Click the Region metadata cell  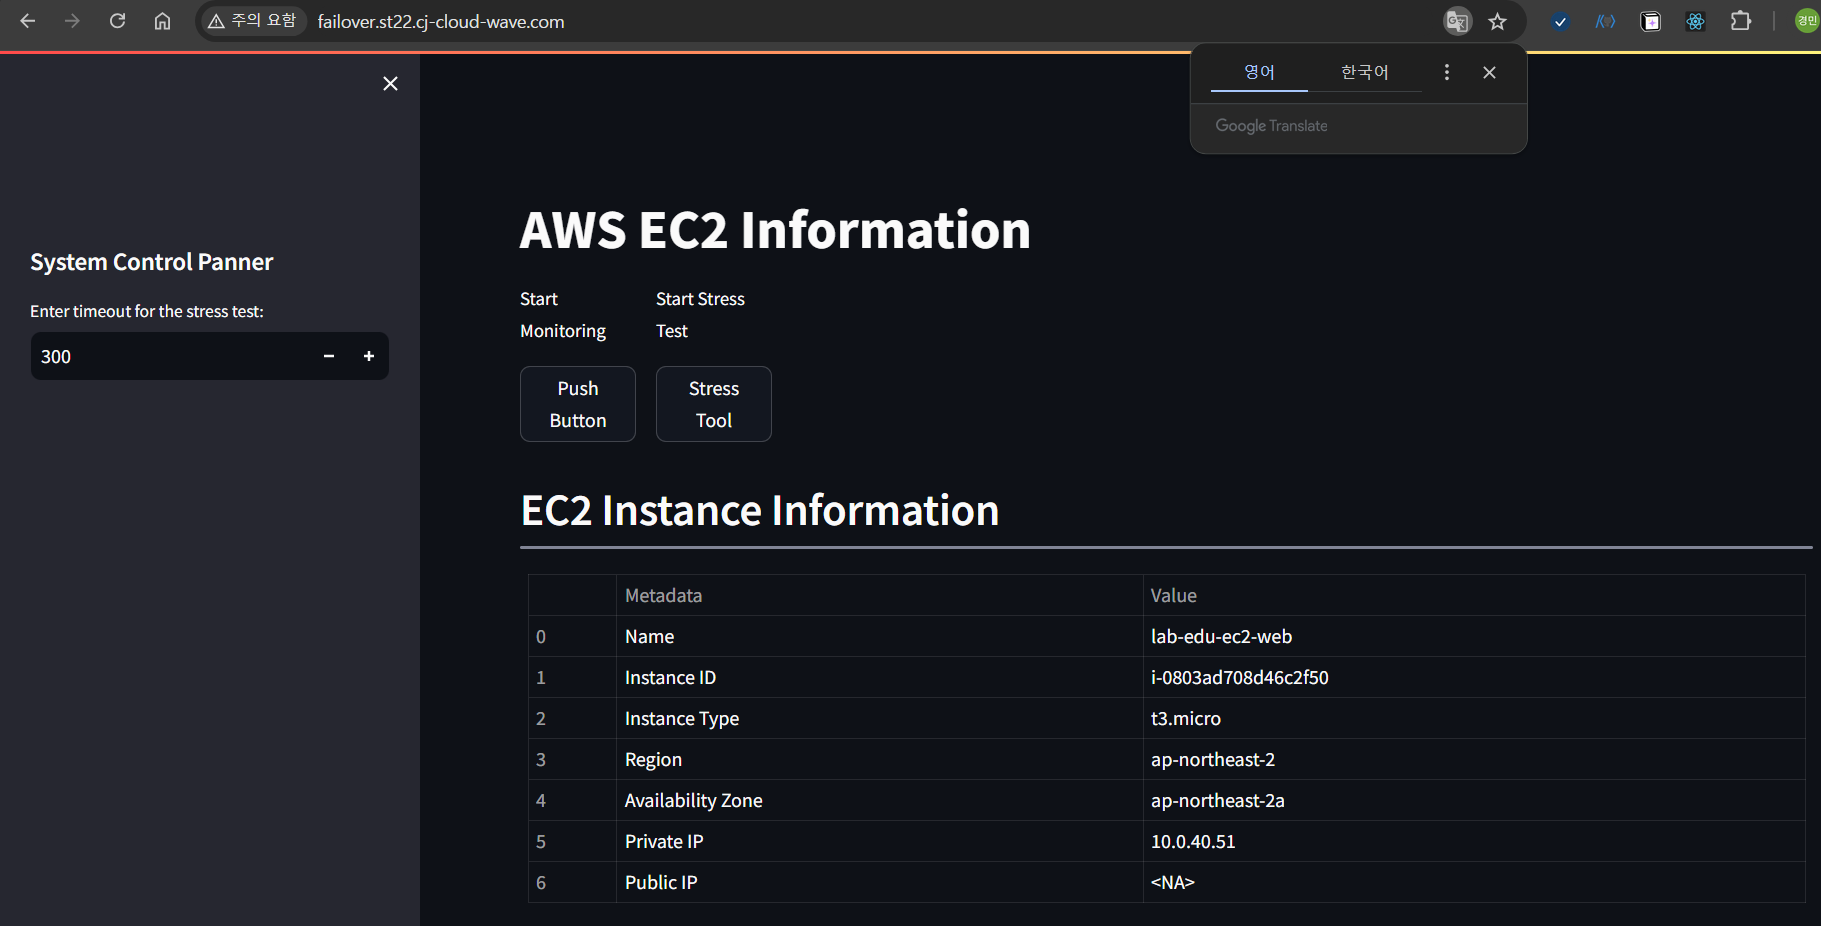(880, 759)
